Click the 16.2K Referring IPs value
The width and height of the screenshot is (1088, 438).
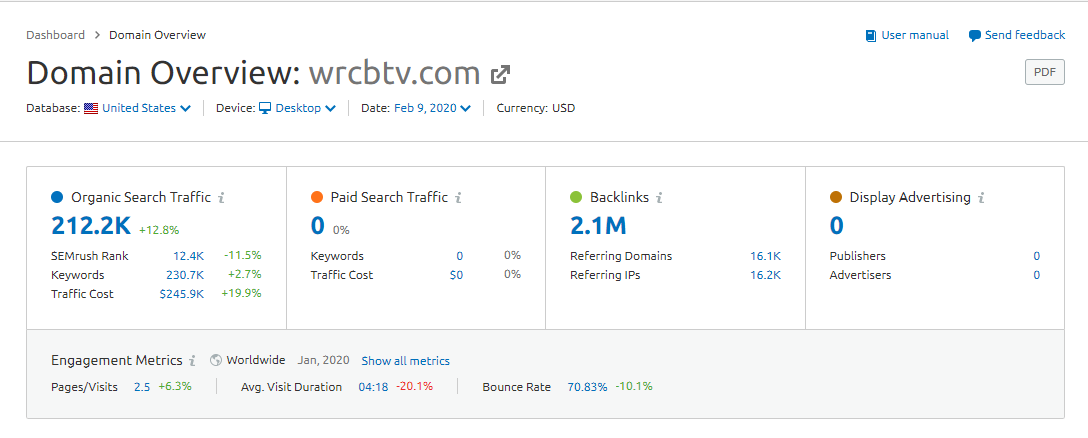click(x=764, y=275)
